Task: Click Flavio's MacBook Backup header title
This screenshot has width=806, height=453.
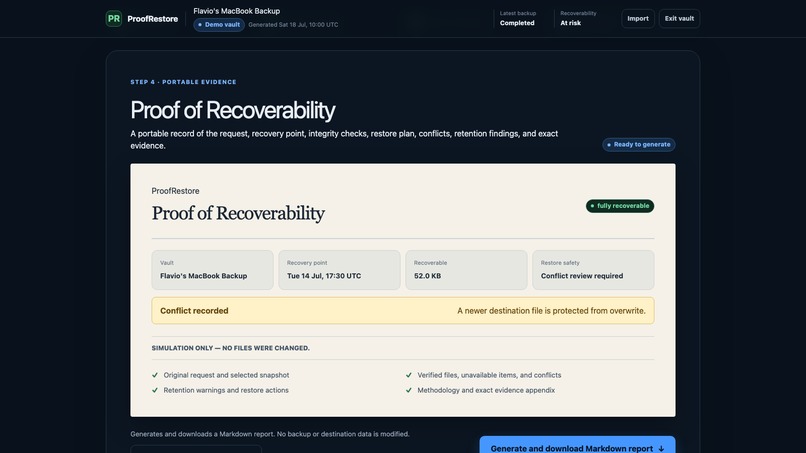Action: click(236, 11)
